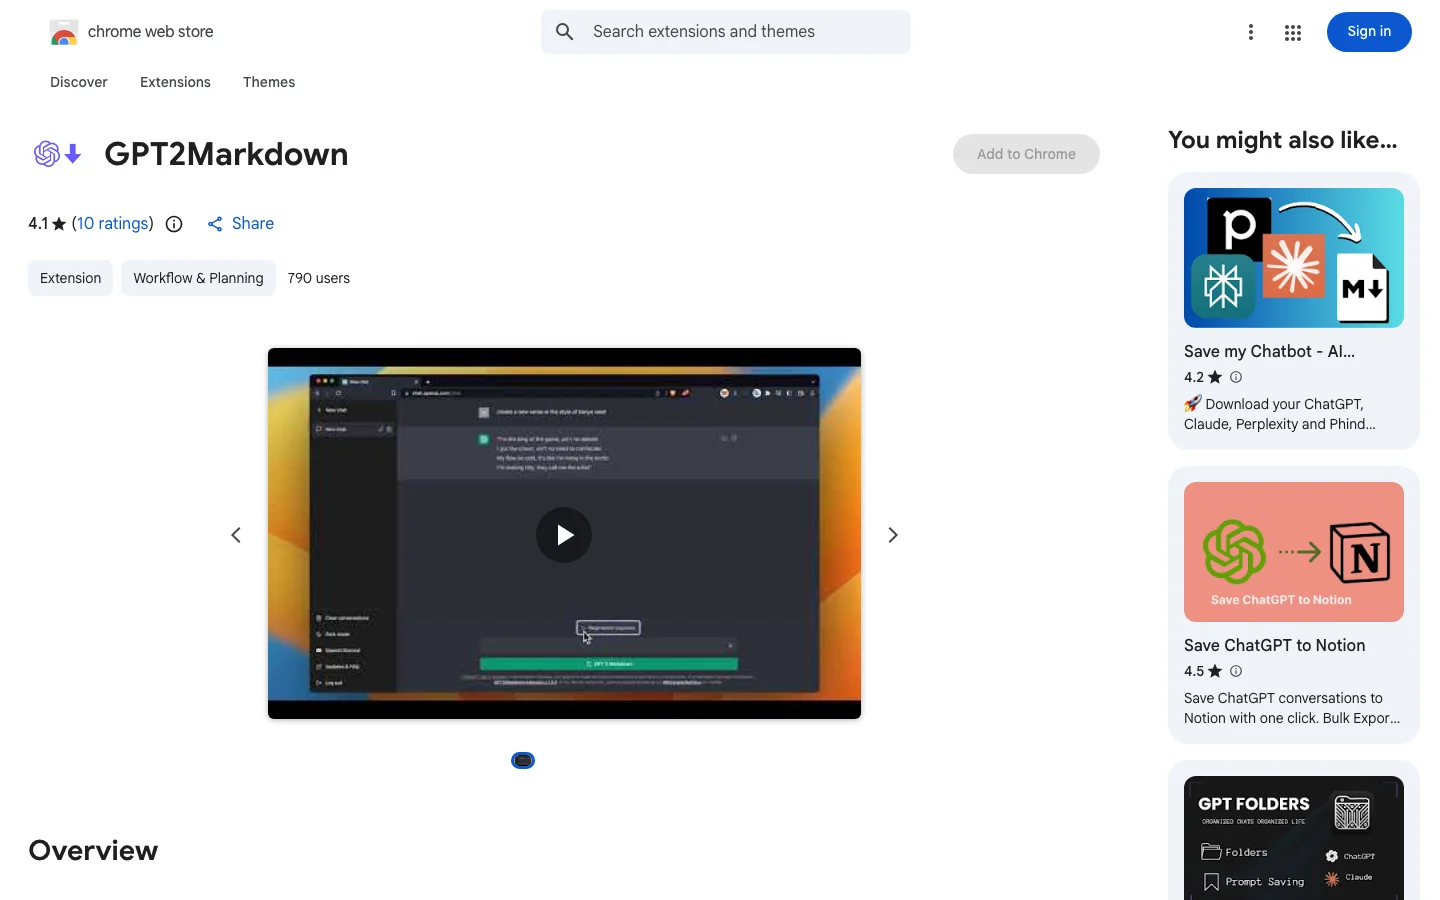Go to the Discover tab

coord(79,82)
